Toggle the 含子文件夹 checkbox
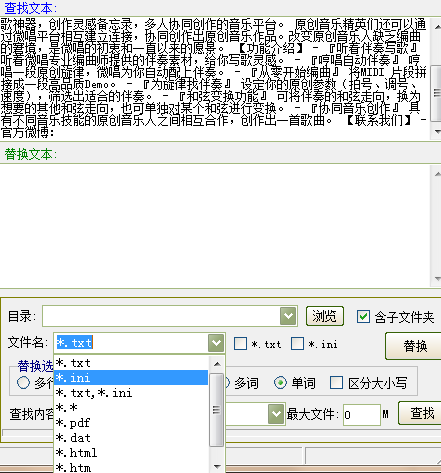The image size is (441, 473). tap(363, 316)
